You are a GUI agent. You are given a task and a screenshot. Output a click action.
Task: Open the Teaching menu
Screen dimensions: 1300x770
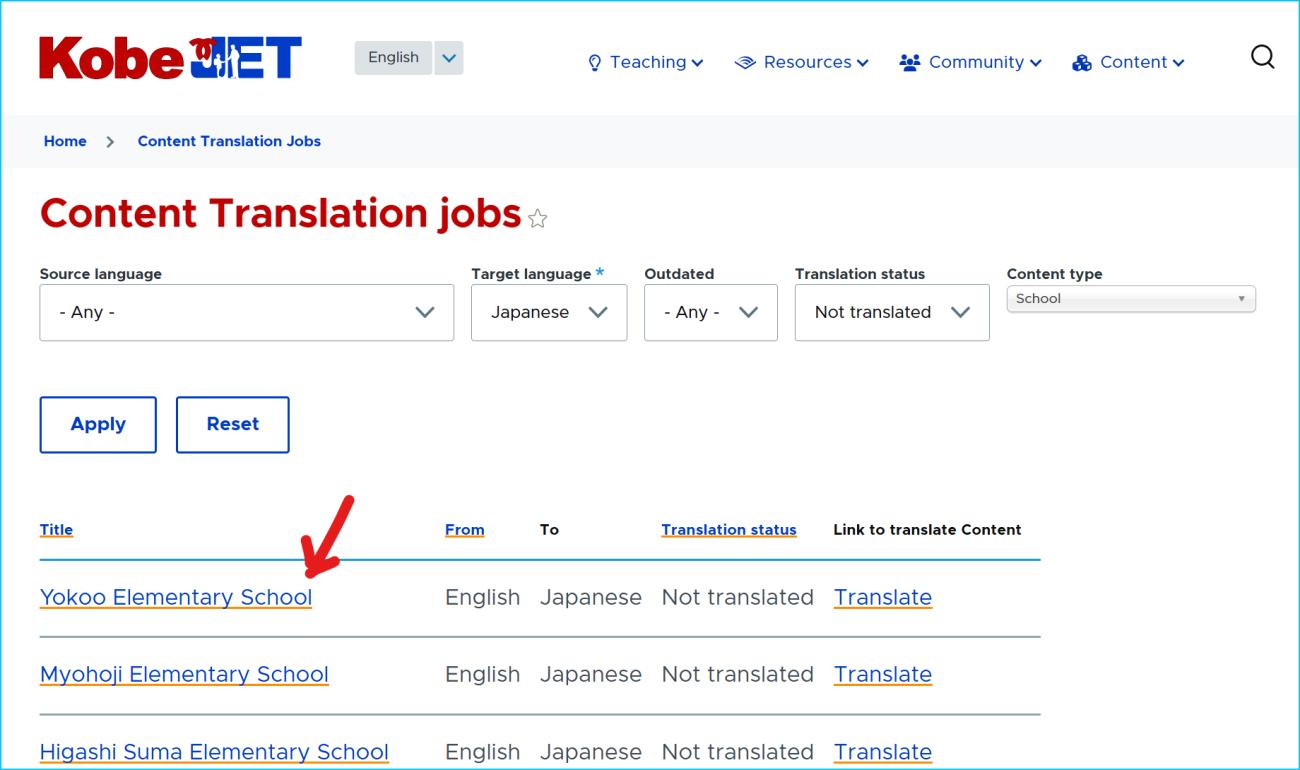(x=646, y=62)
